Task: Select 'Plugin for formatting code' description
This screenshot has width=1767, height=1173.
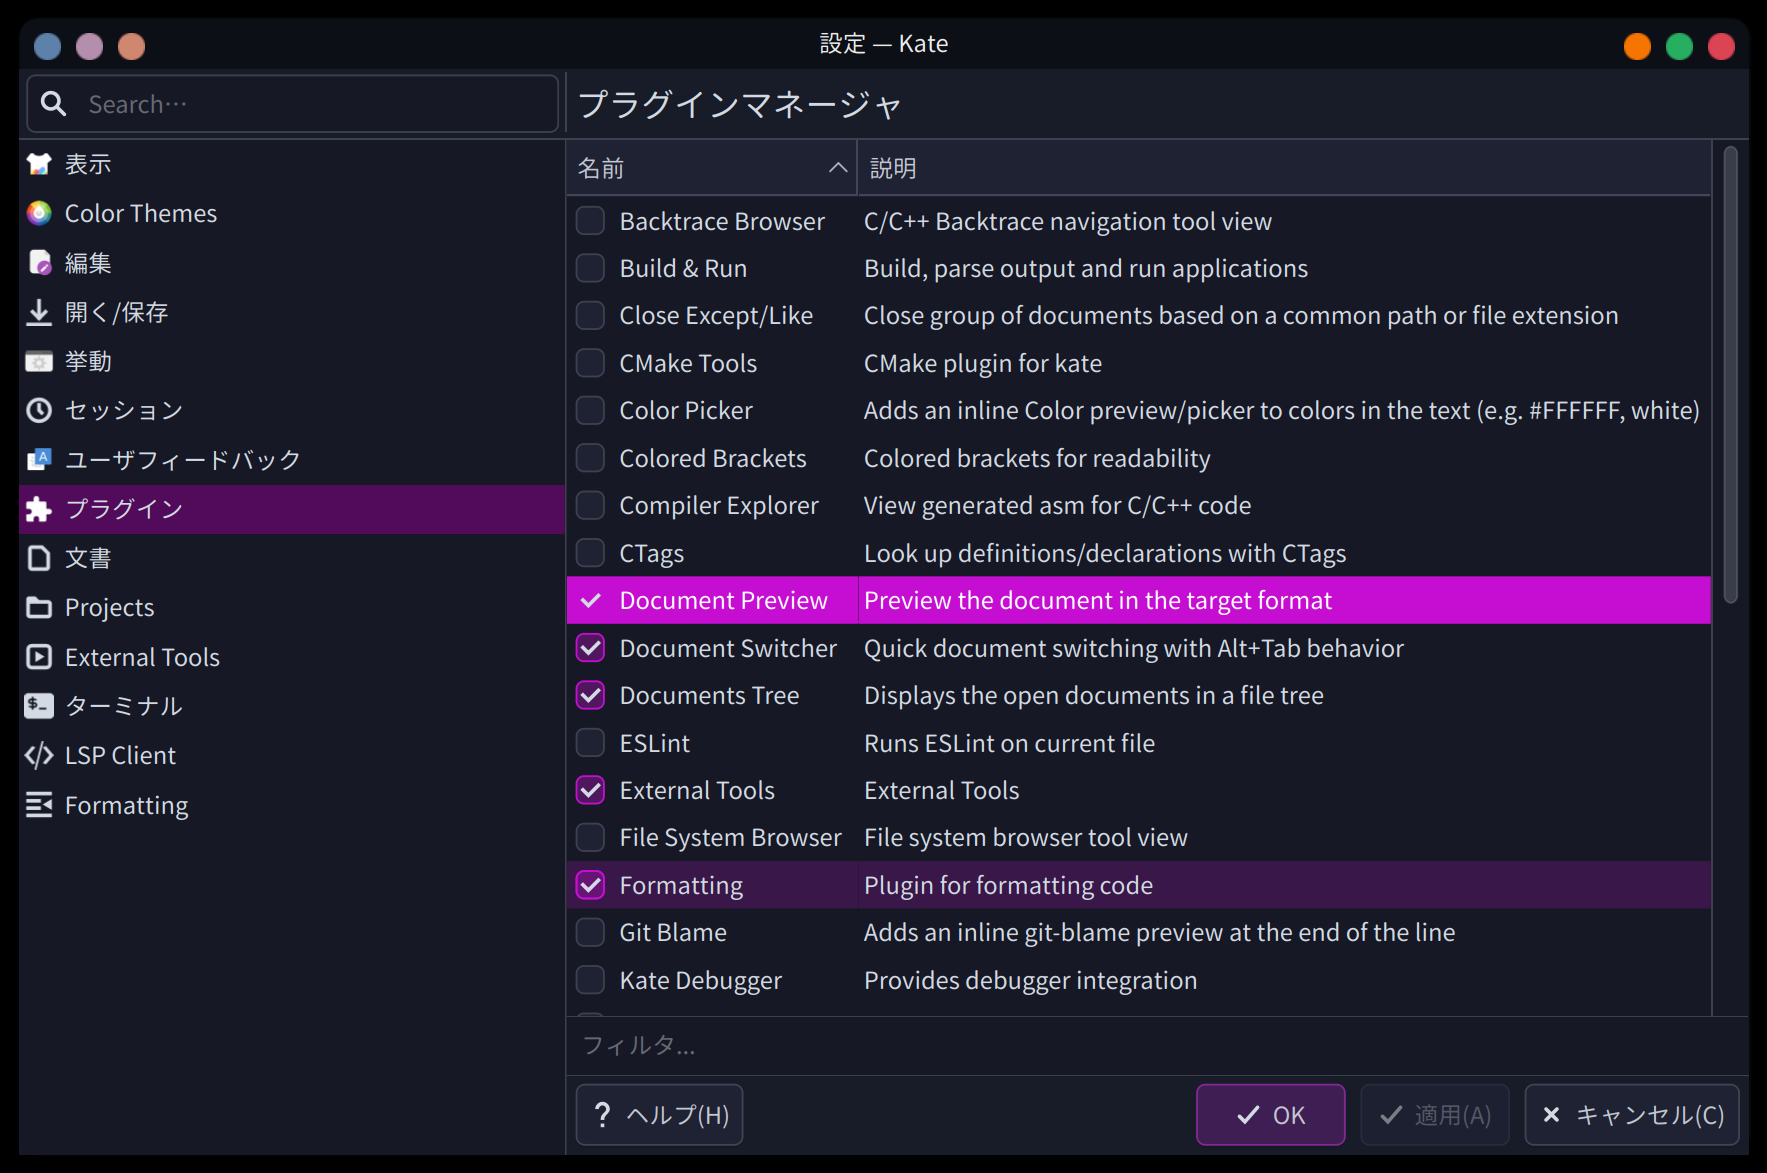Action: [1008, 885]
